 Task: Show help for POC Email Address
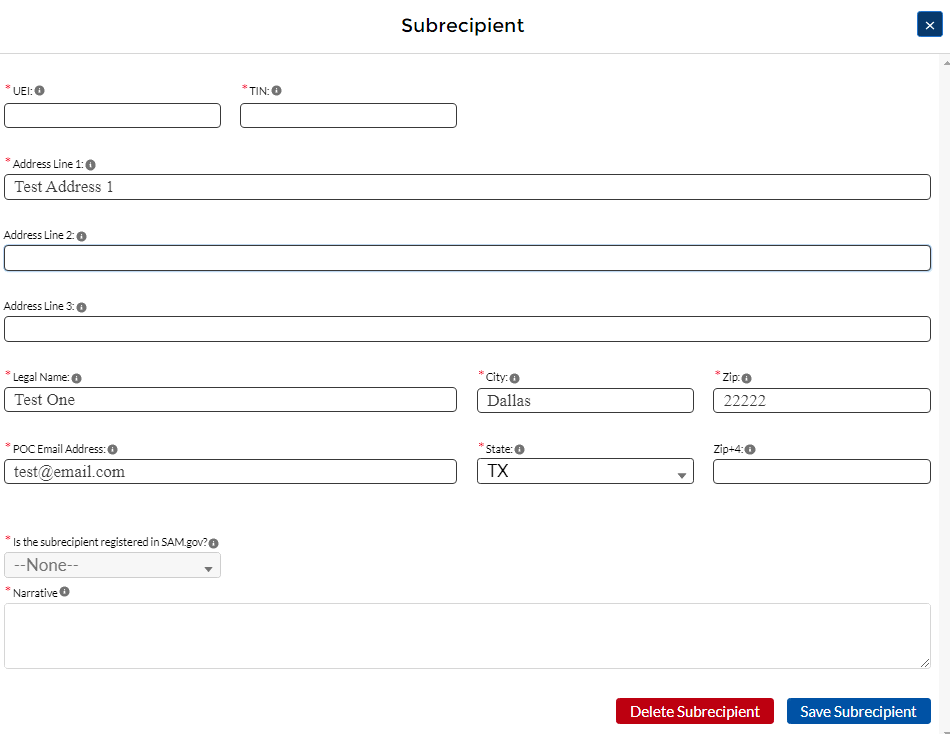[x=113, y=450]
